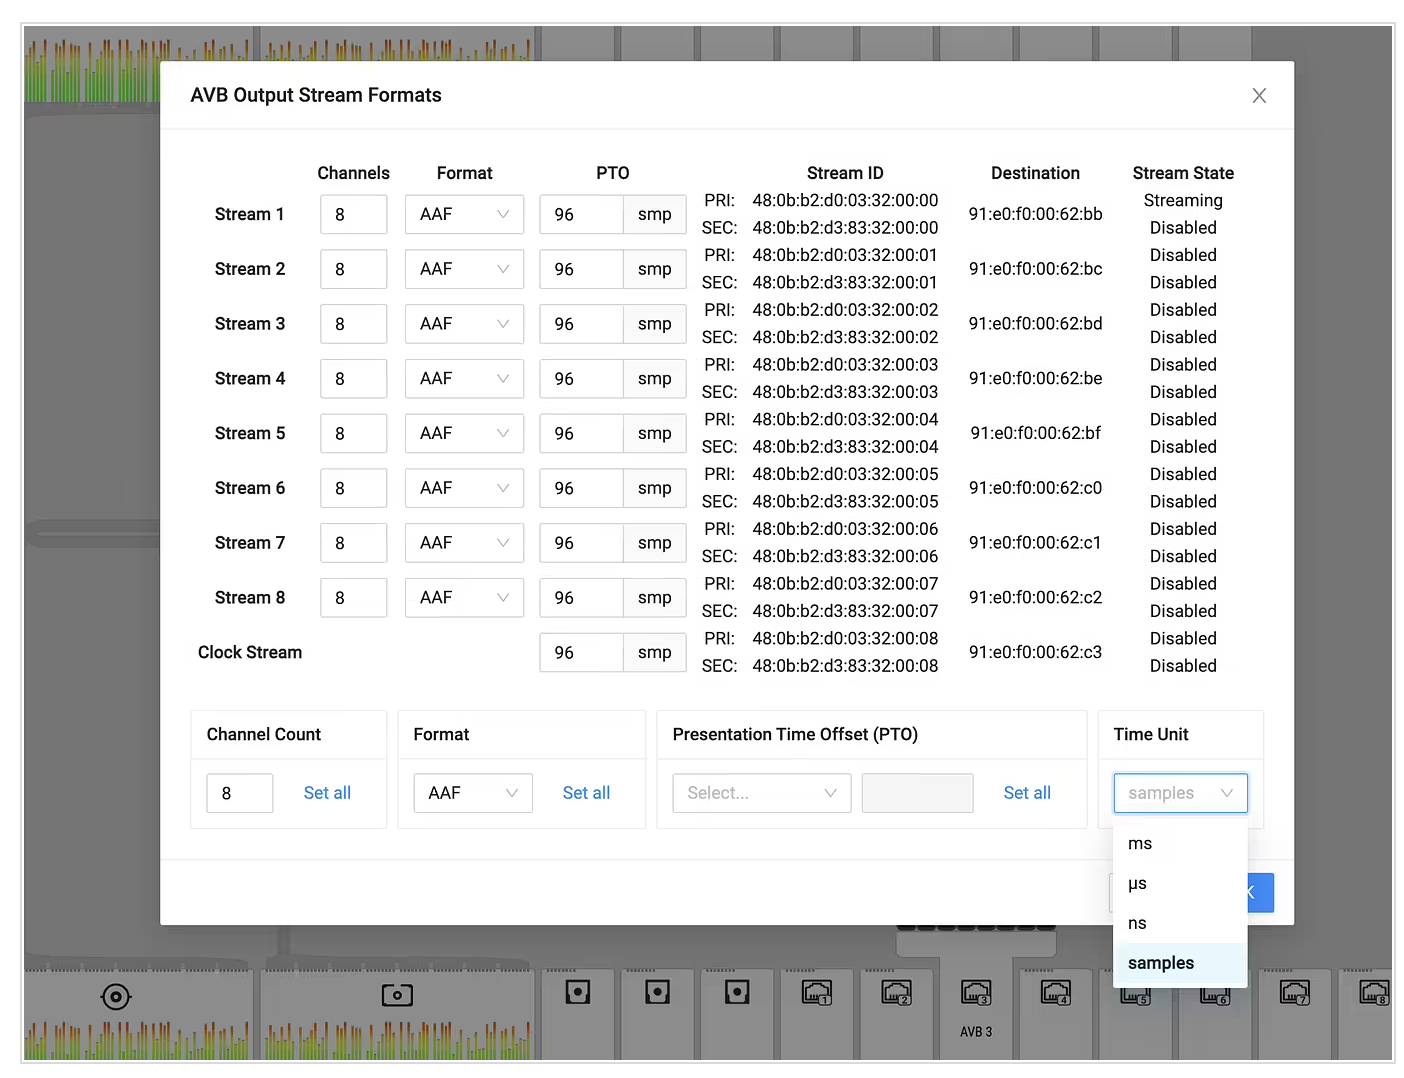
Task: Click secondary stream ID 48:0b:b2:d3:83:32:00:08
Action: click(x=845, y=666)
